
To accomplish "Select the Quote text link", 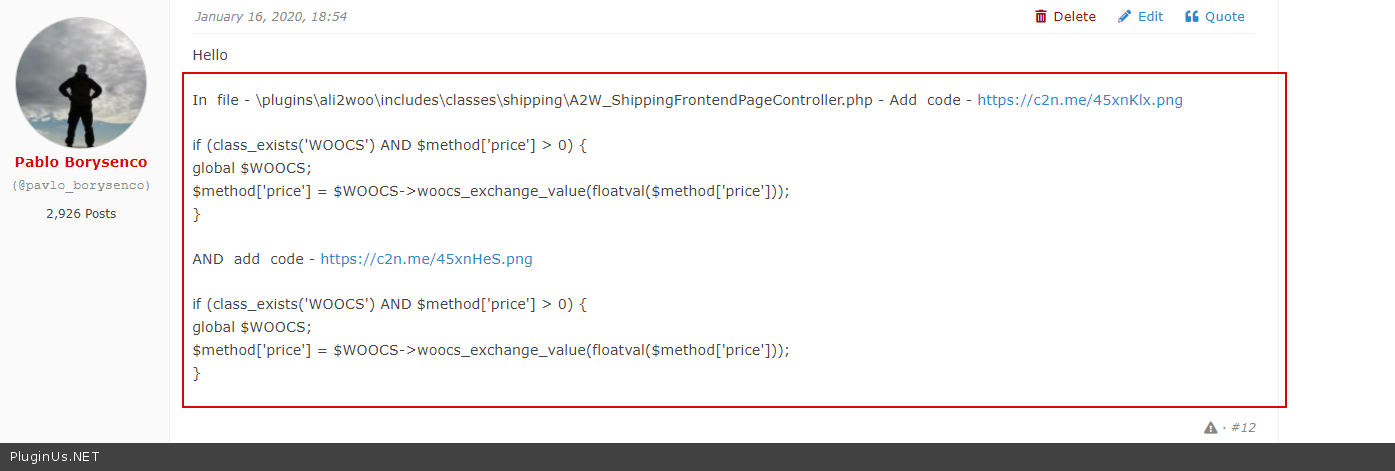I will (1224, 16).
